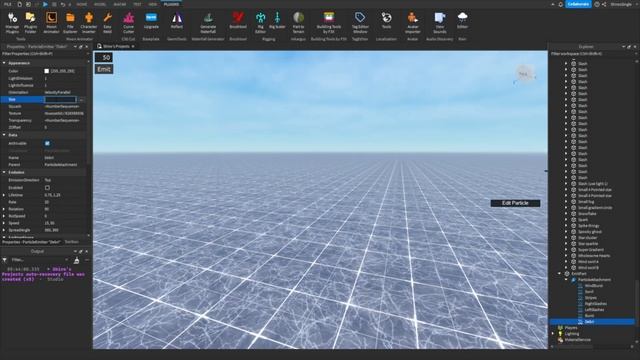640x360 pixels.
Task: Open the Rig Scaler plugin
Action: click(277, 20)
